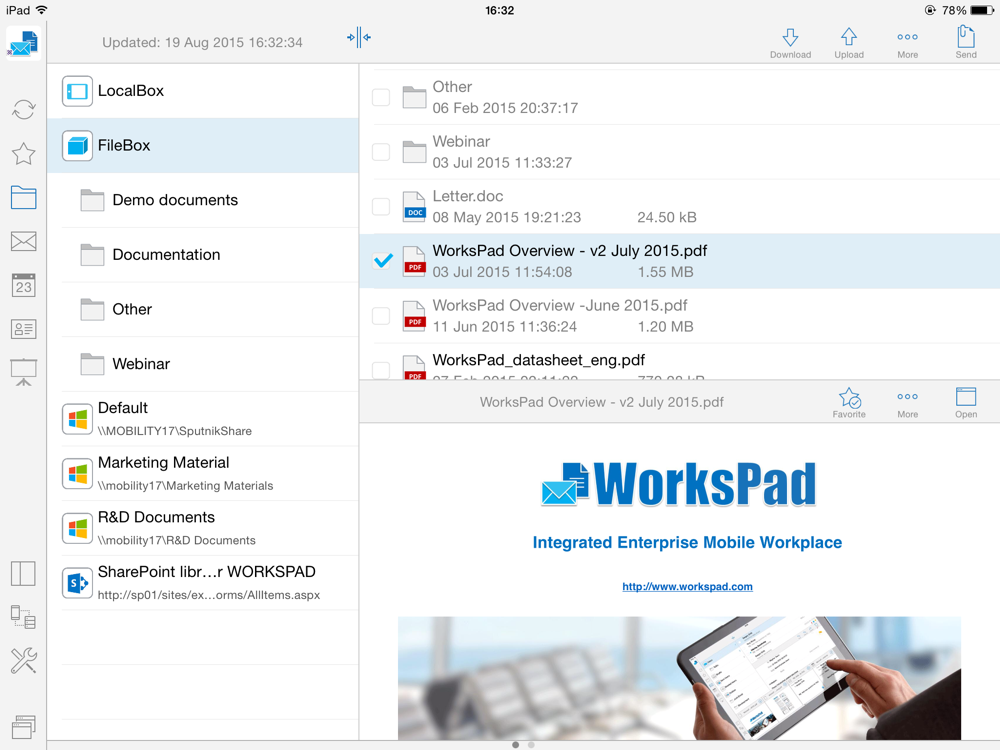Open the device-server transfer icon

(x=24, y=617)
